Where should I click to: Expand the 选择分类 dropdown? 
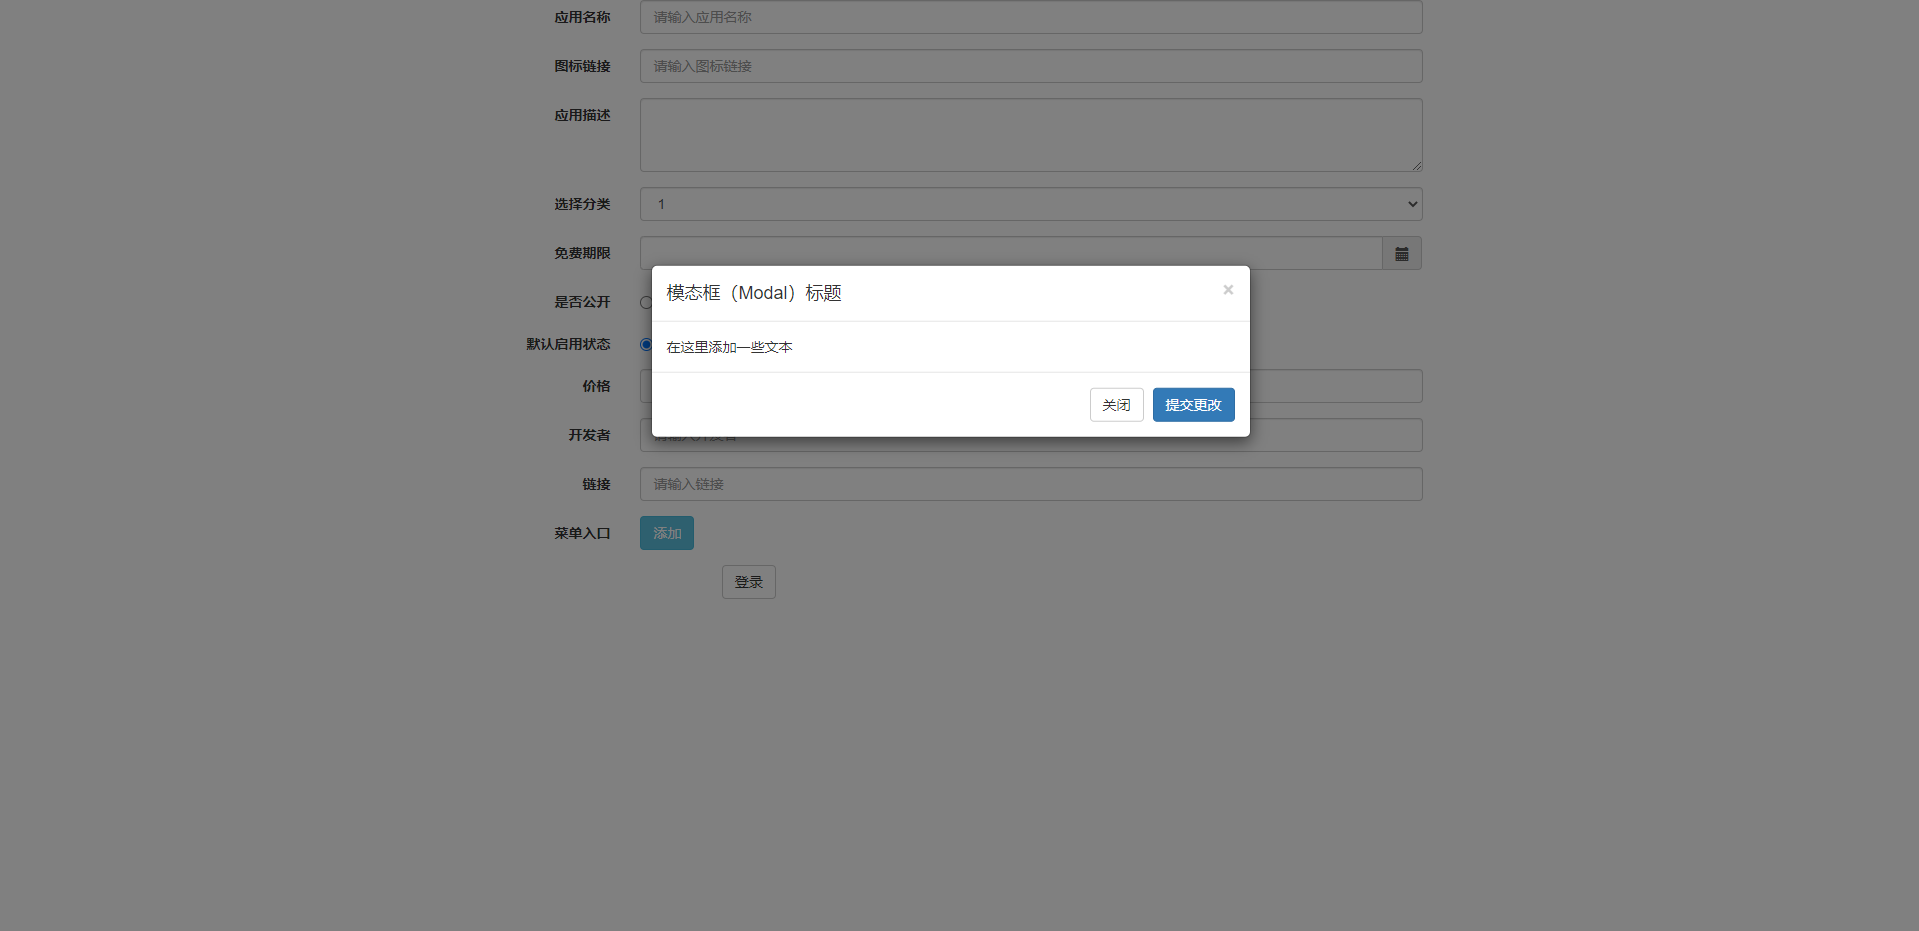pyautogui.click(x=1031, y=204)
